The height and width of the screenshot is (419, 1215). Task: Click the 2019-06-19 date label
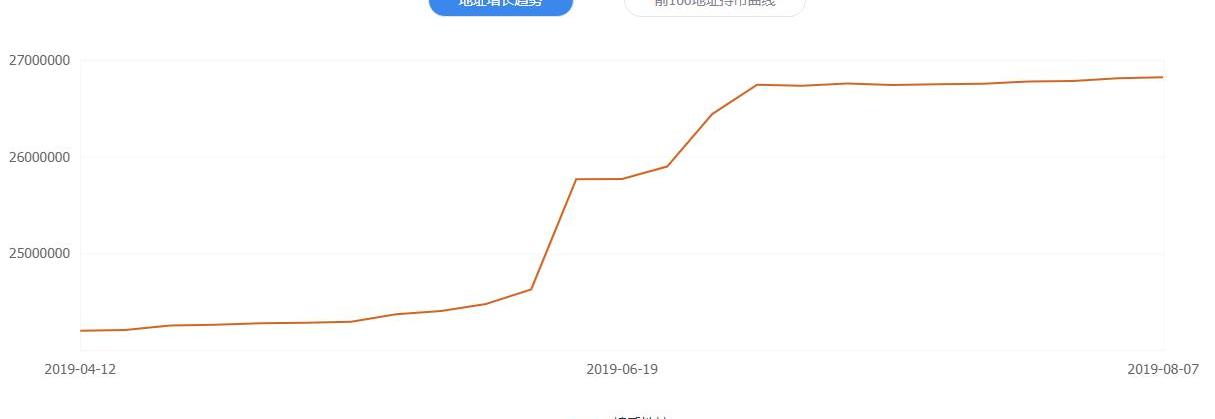pyautogui.click(x=622, y=369)
